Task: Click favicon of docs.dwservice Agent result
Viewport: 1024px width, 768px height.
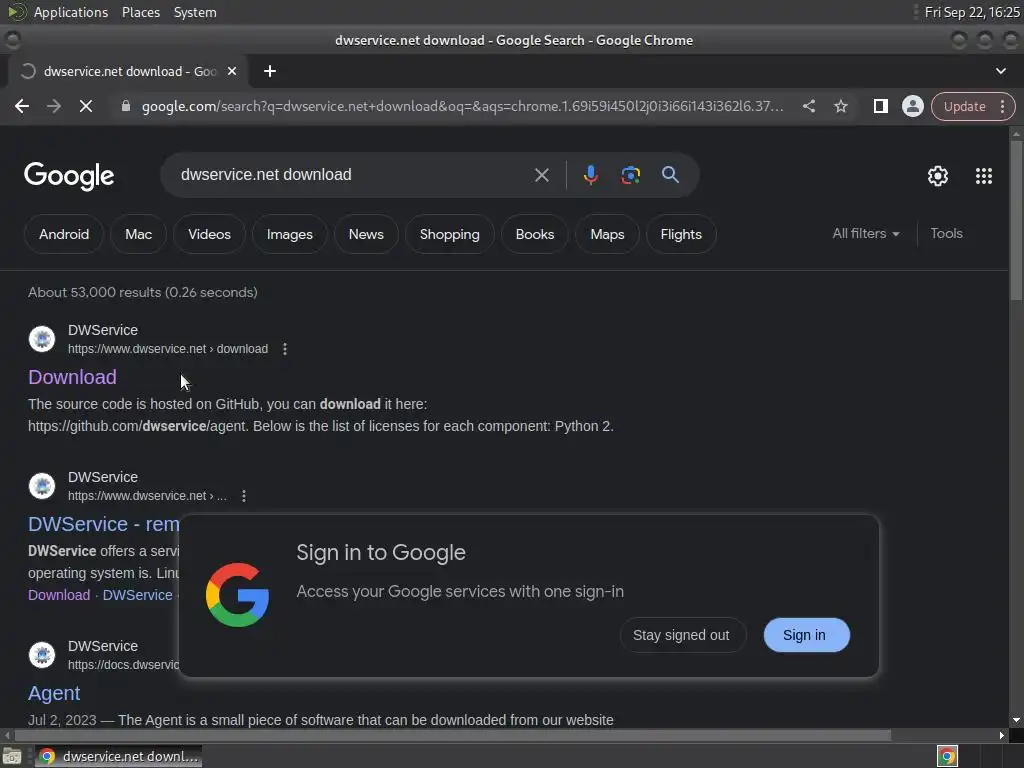Action: (x=42, y=655)
